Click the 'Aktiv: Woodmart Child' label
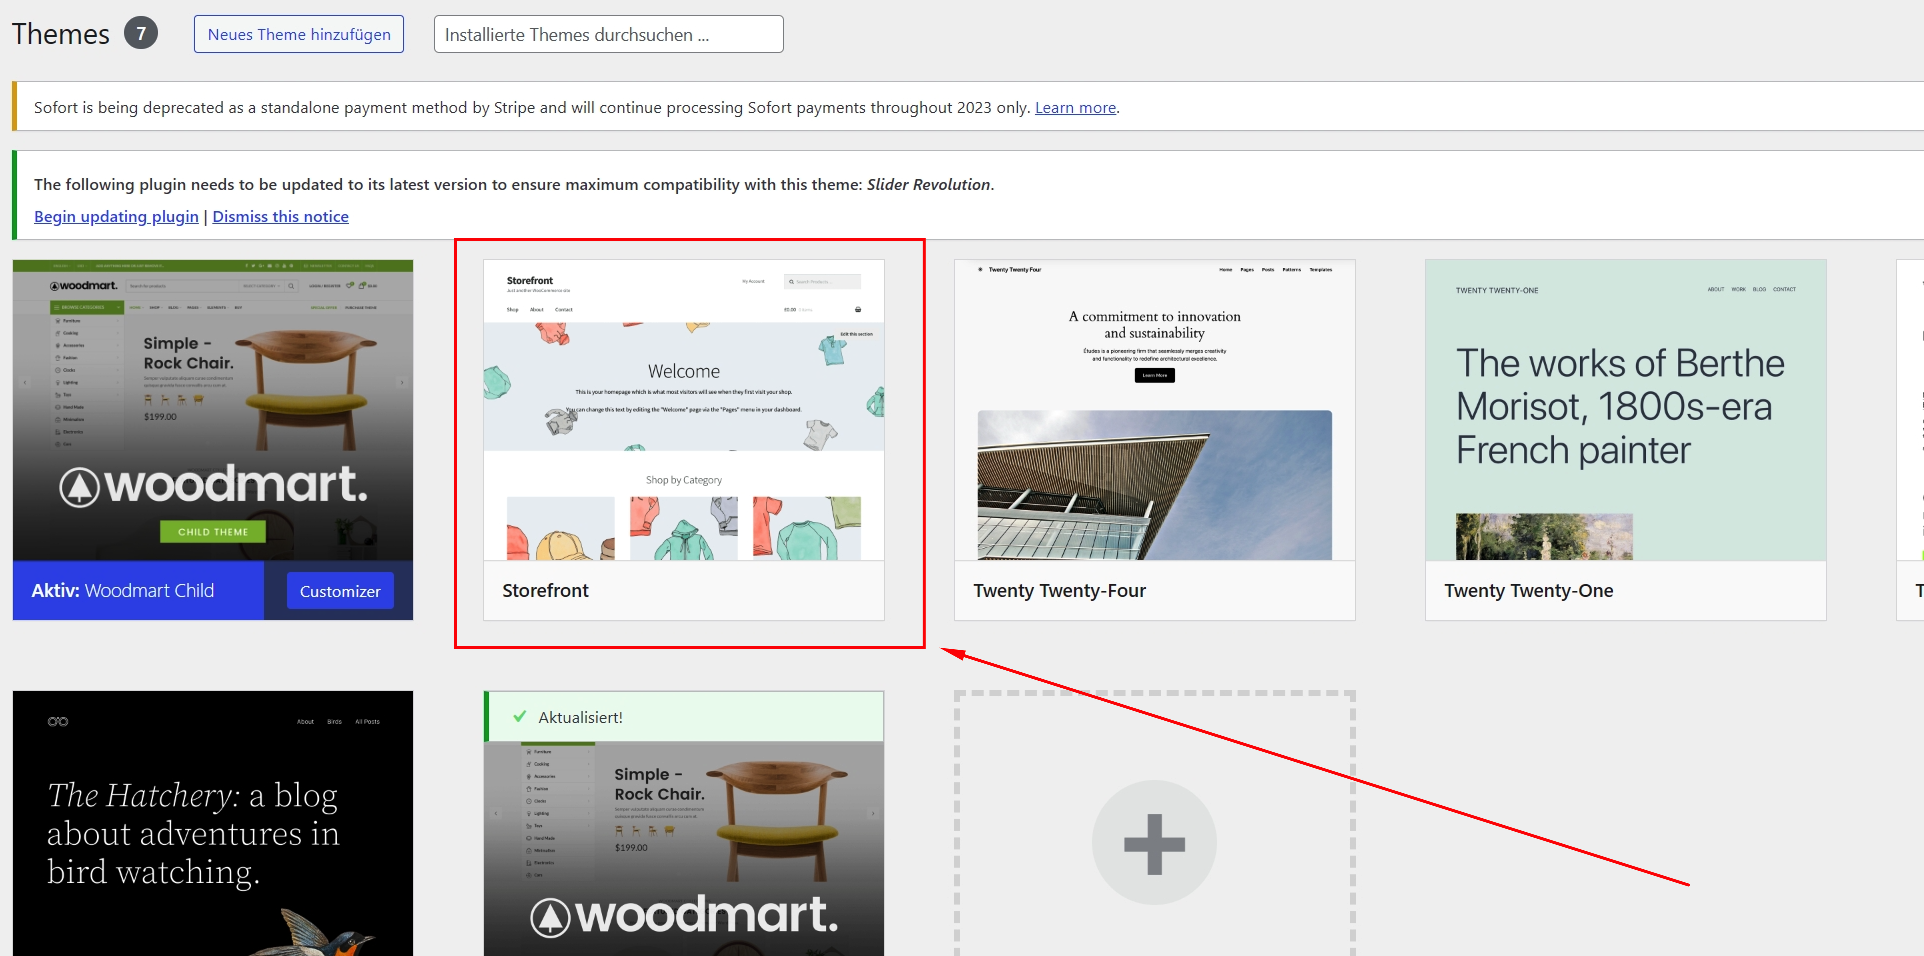Screen dimensions: 1924x956 point(123,591)
